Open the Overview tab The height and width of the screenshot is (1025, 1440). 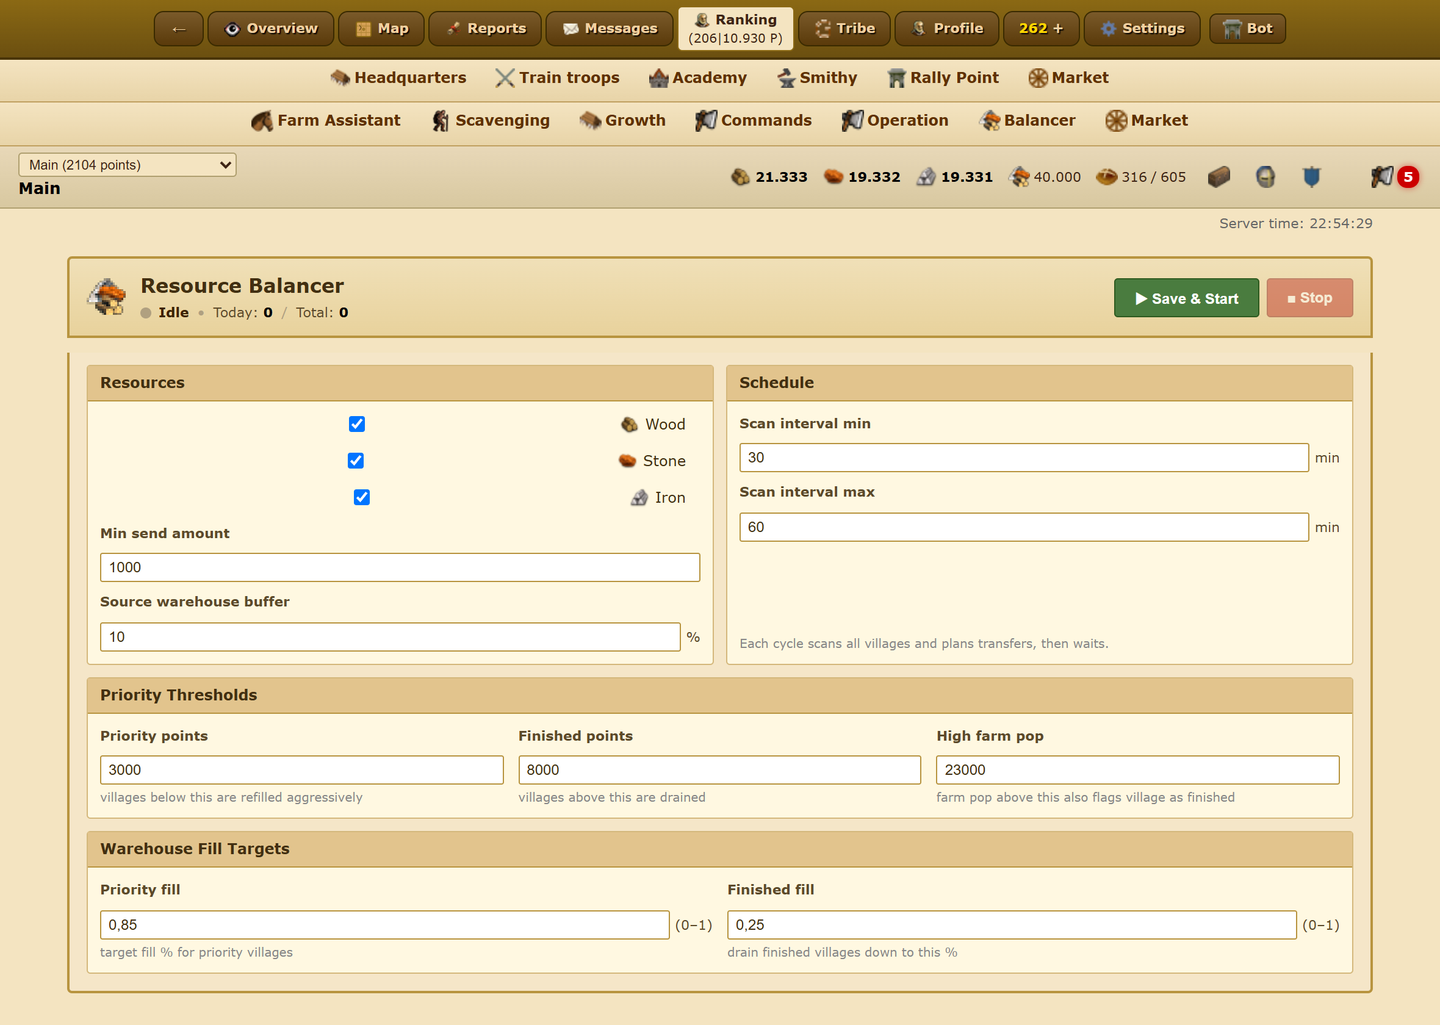(x=271, y=29)
